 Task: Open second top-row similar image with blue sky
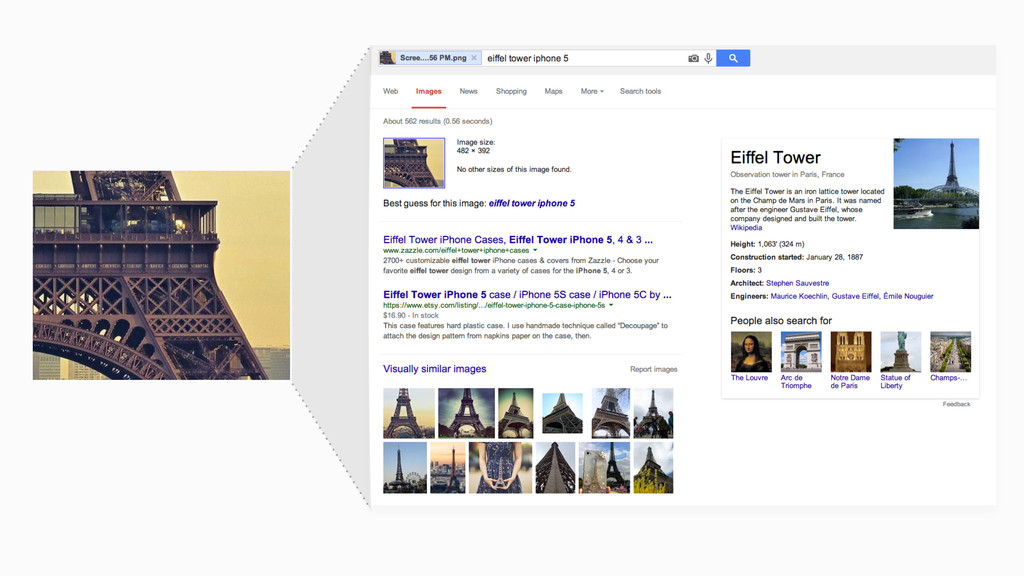tap(466, 413)
